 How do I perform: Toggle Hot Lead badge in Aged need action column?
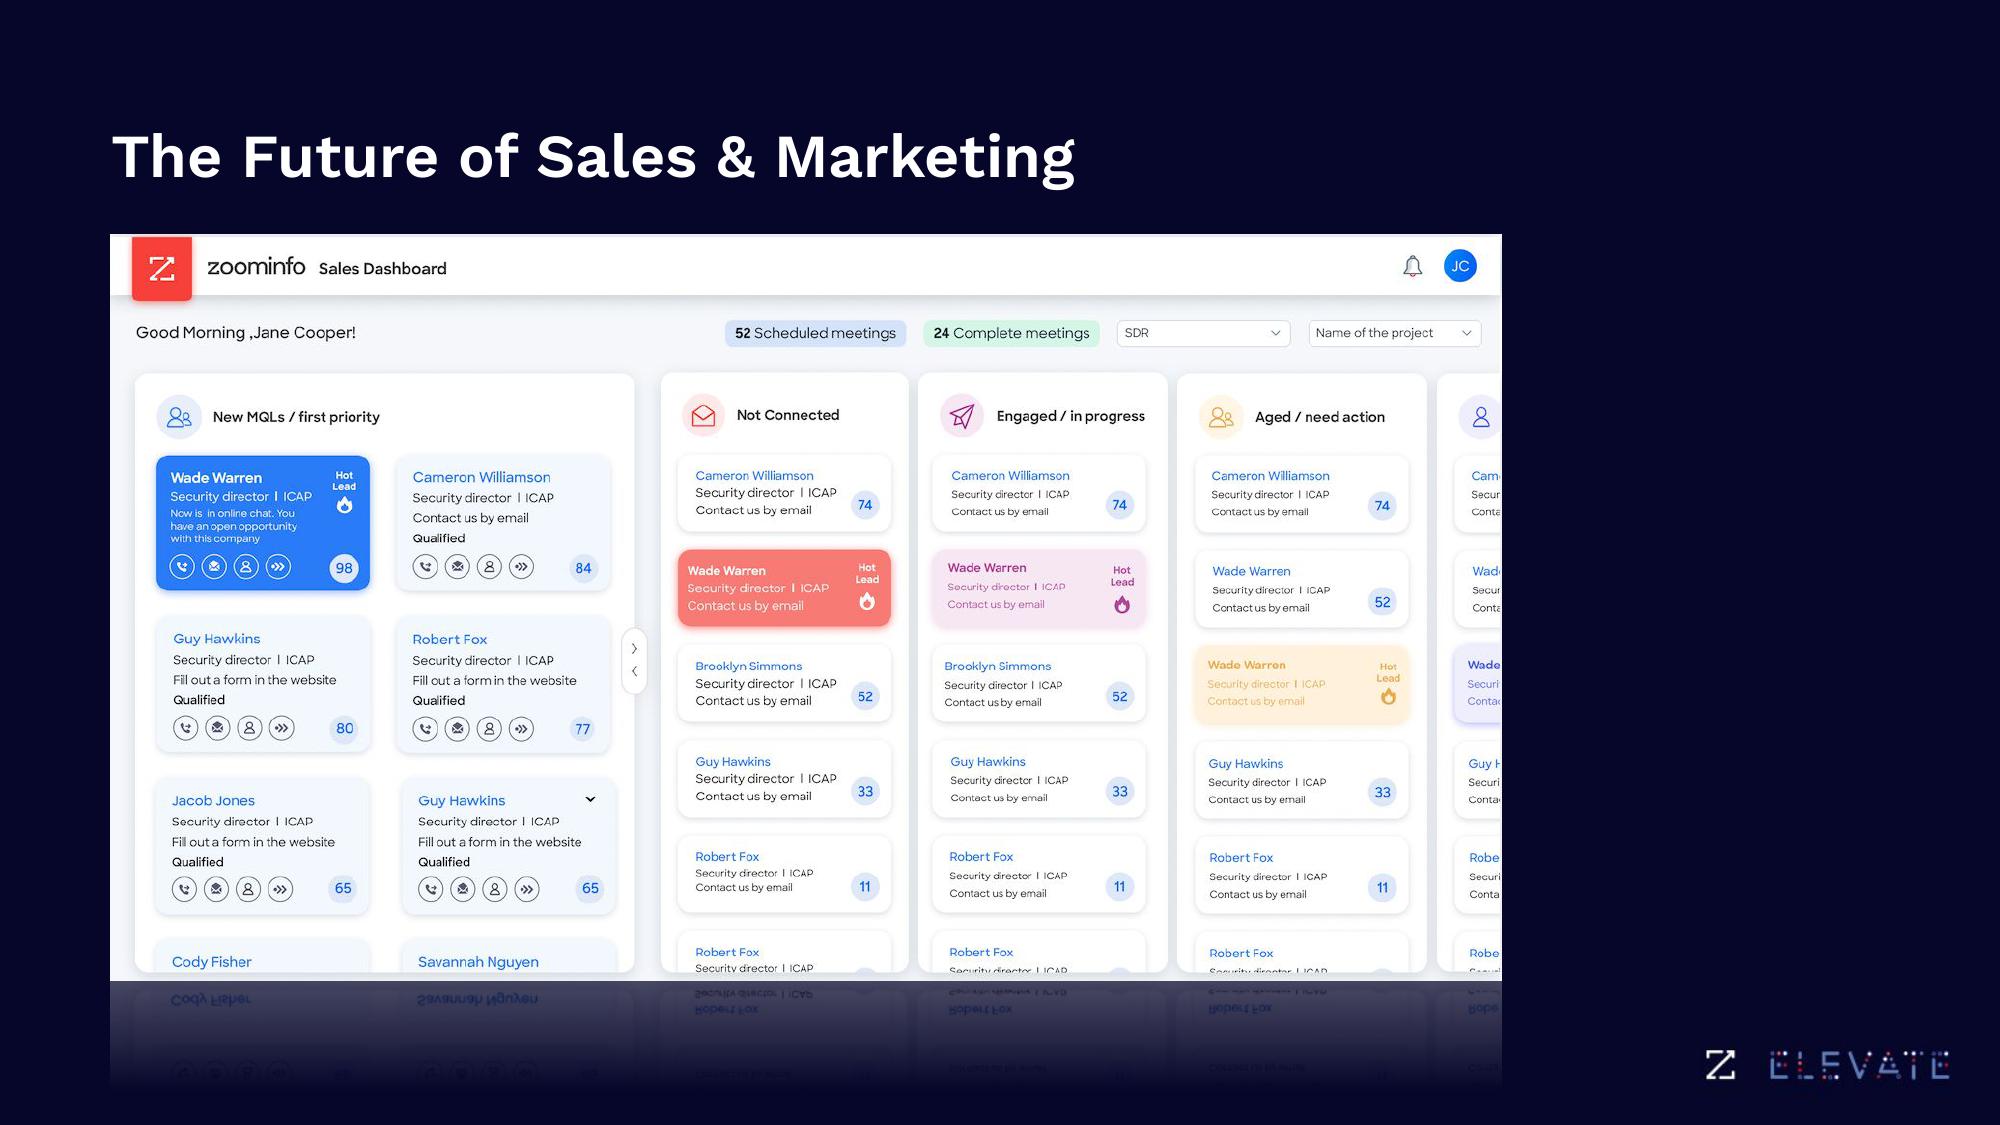[1386, 683]
